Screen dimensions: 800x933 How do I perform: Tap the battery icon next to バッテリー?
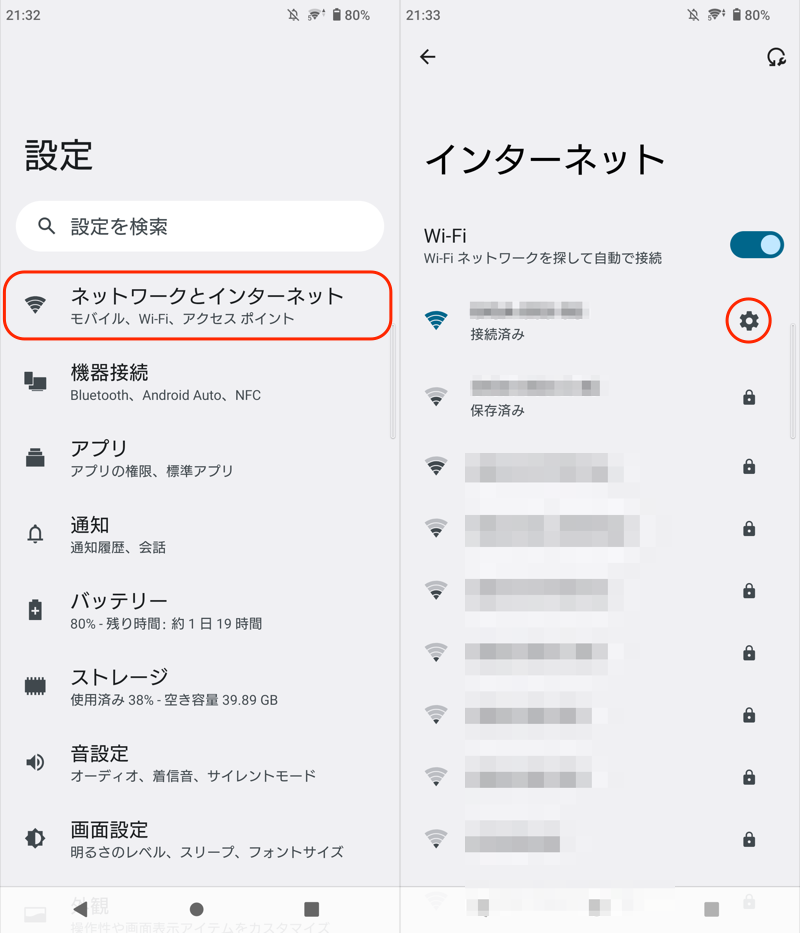tap(36, 610)
